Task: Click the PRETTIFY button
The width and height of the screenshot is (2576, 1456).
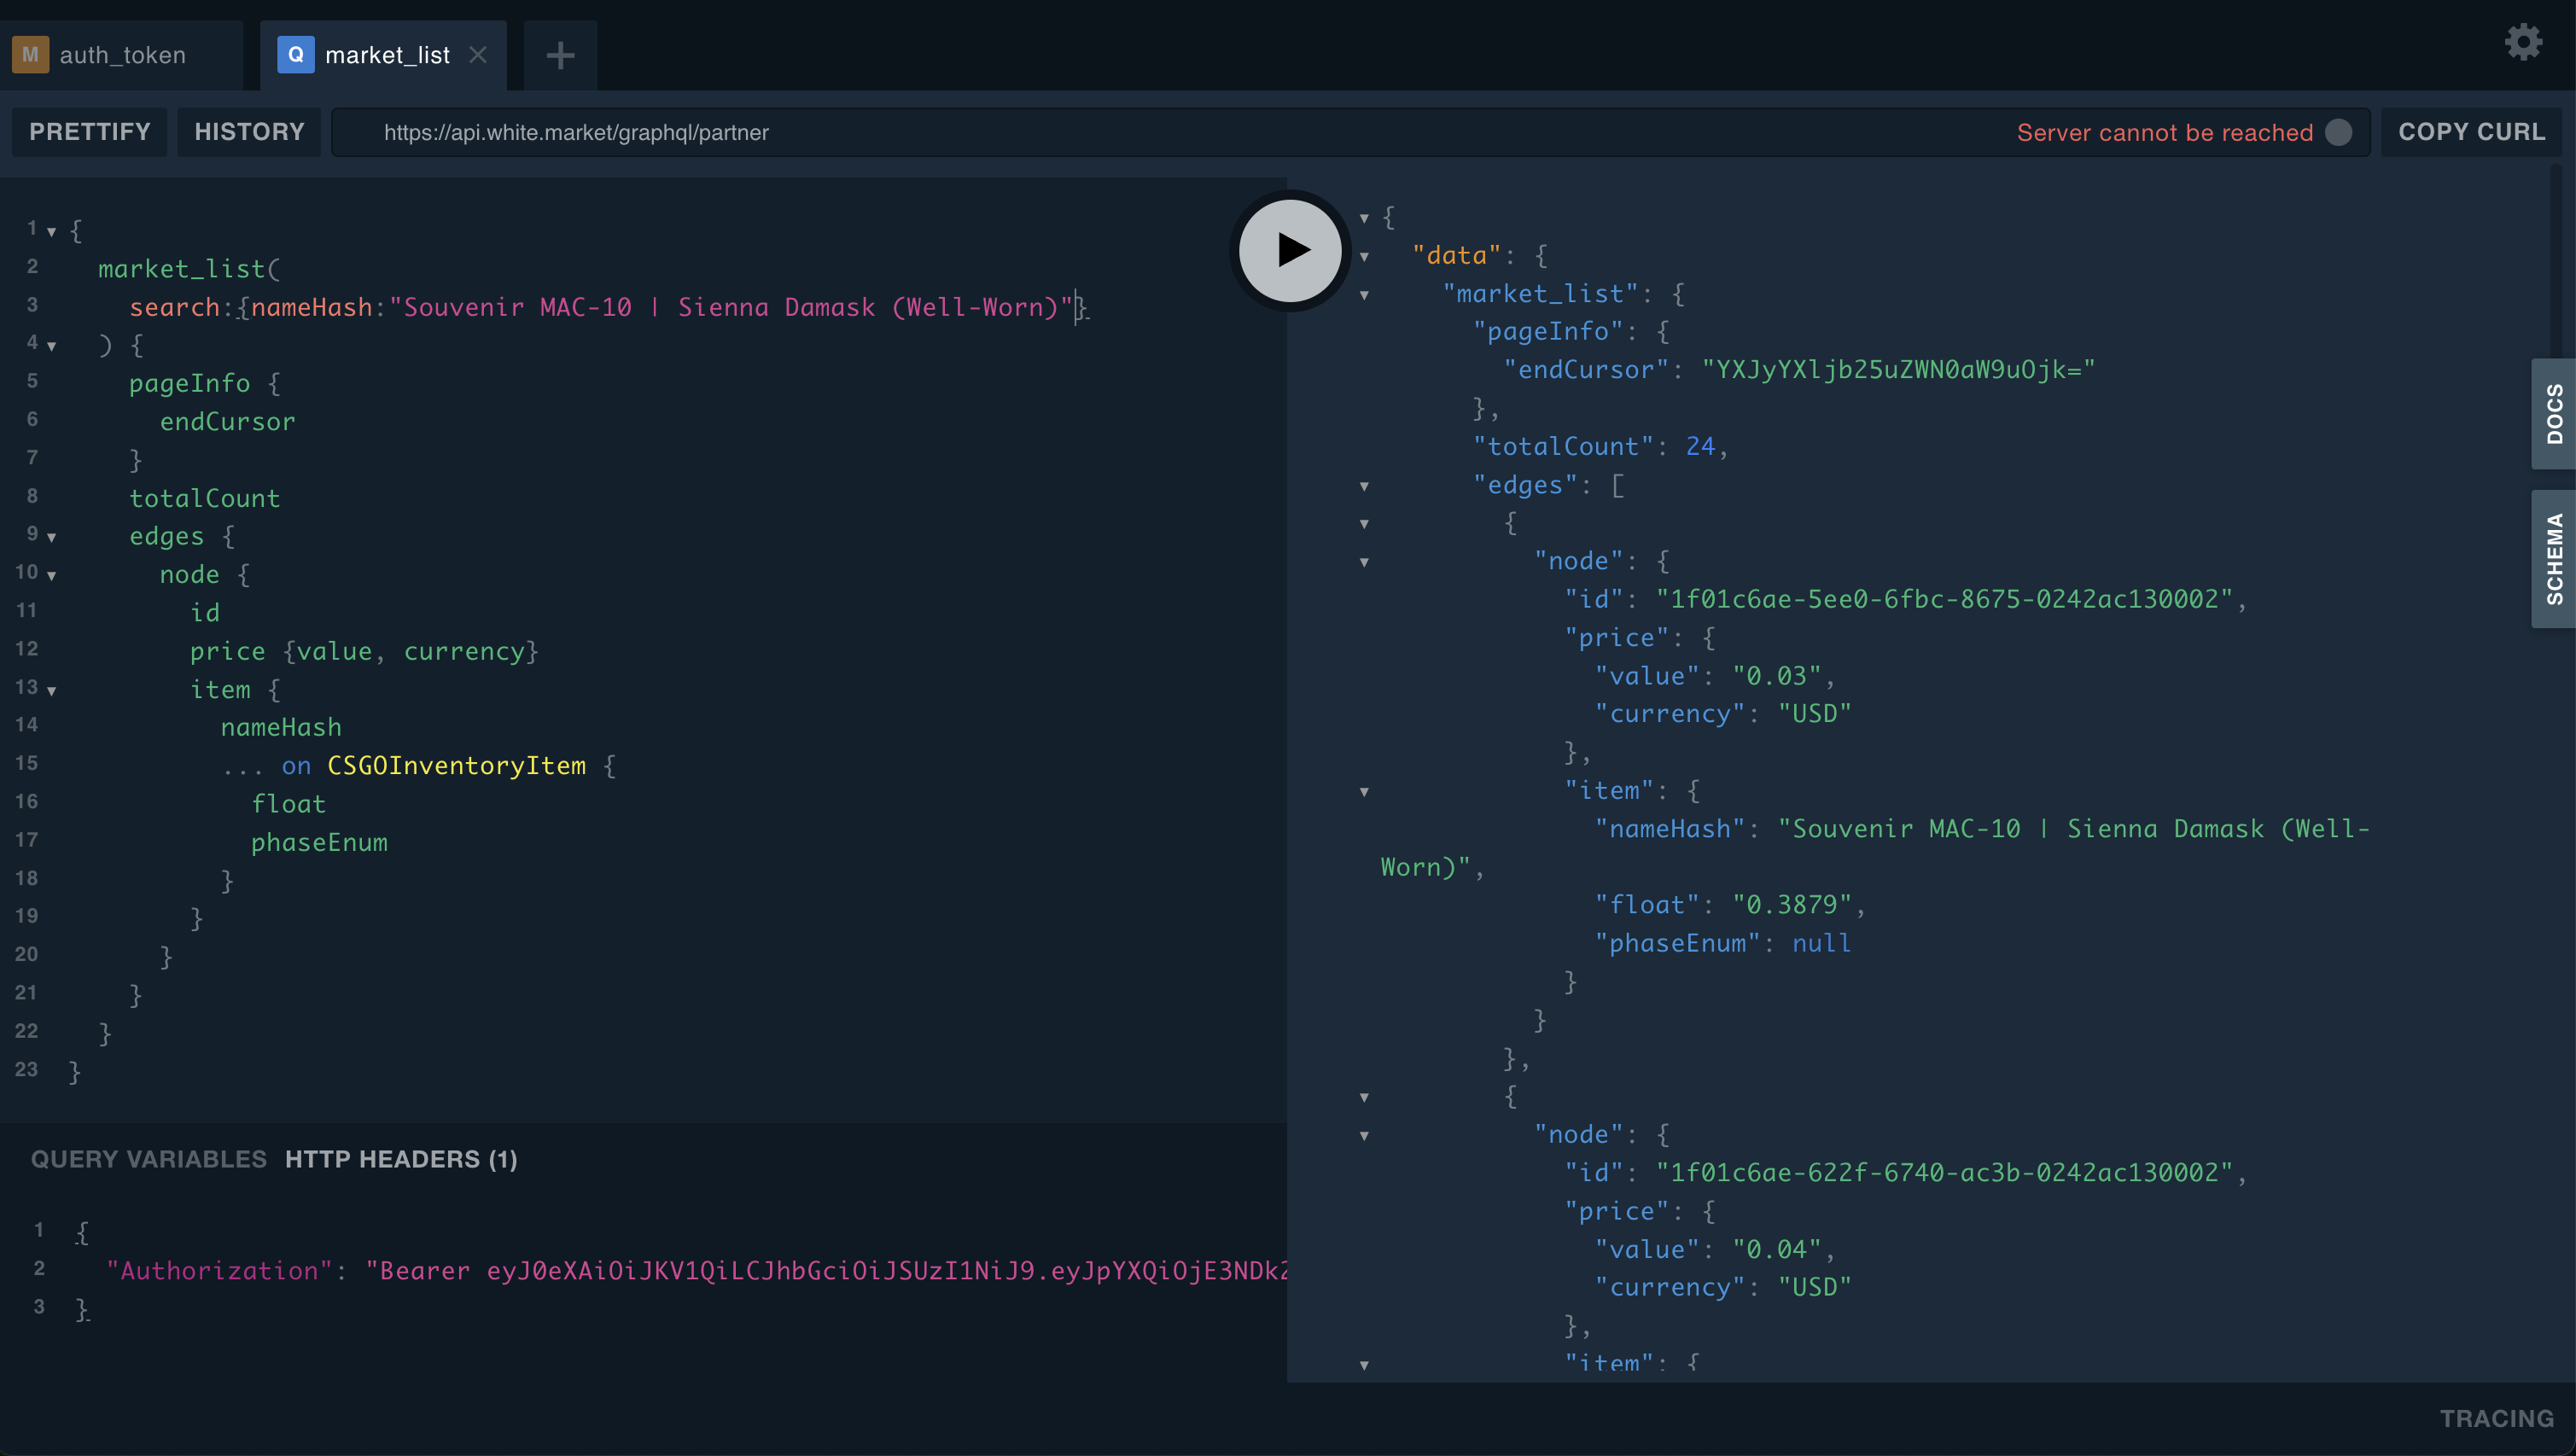Action: (90, 132)
